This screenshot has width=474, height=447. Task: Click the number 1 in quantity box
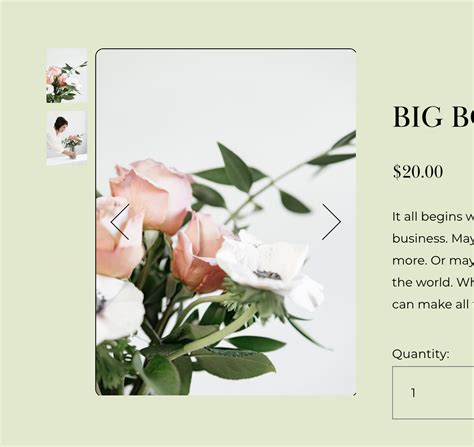[x=413, y=393]
